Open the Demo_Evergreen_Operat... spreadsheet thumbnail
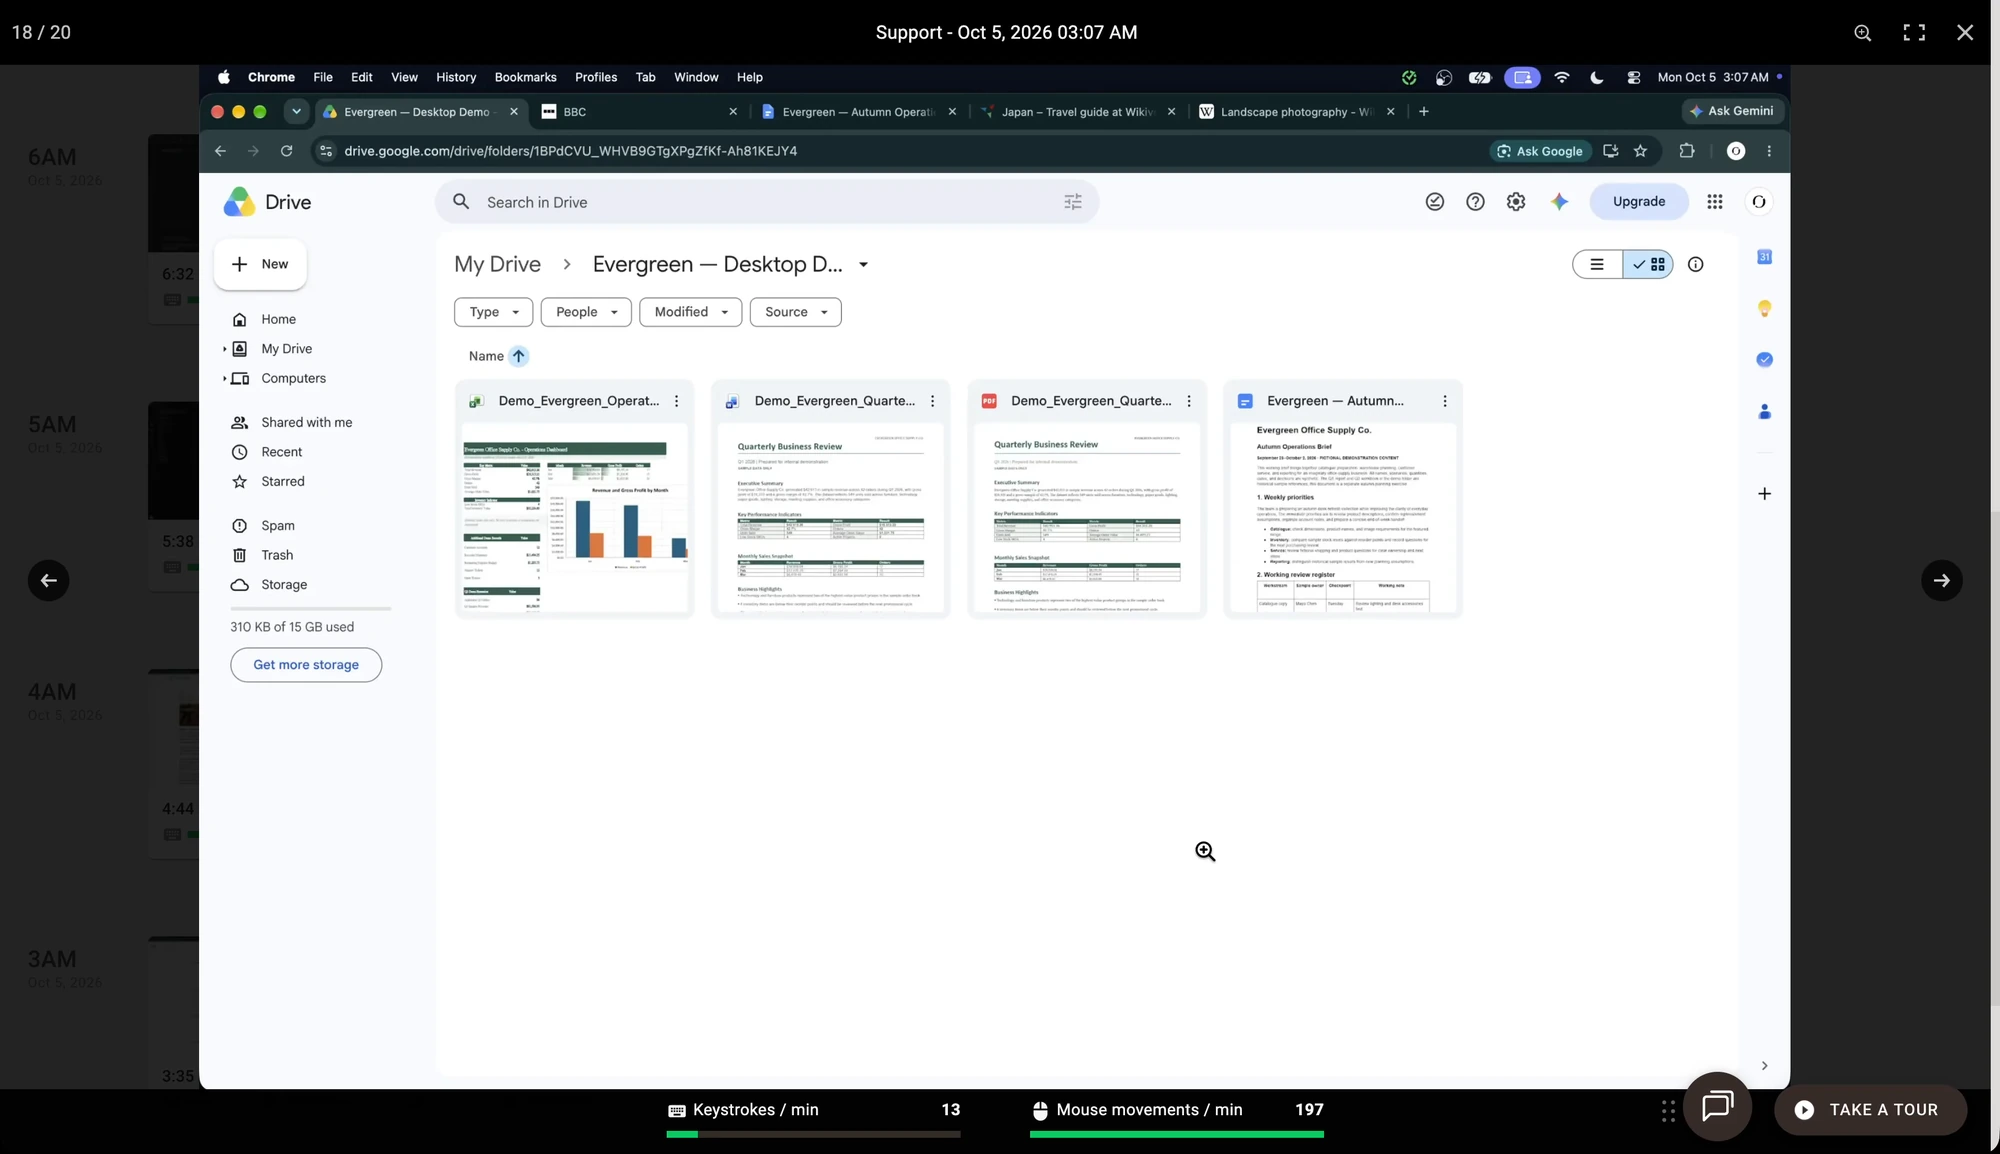 click(574, 517)
